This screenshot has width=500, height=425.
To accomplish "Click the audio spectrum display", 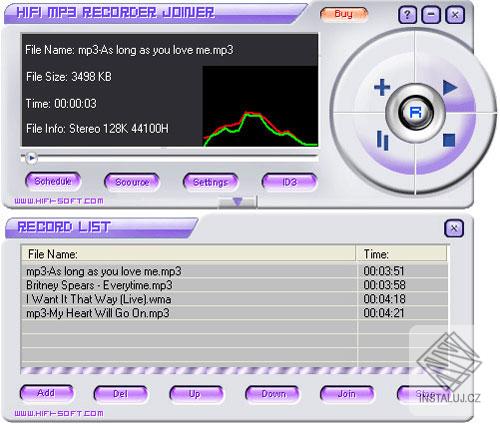I will [260, 106].
